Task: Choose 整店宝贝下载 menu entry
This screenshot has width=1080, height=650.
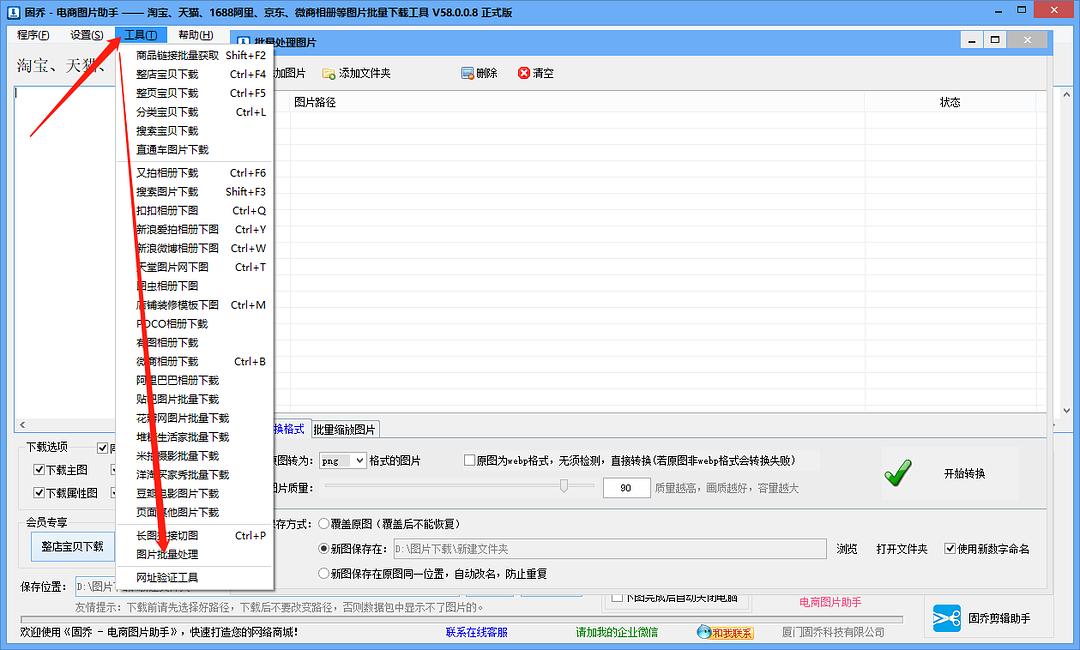Action: click(x=196, y=74)
